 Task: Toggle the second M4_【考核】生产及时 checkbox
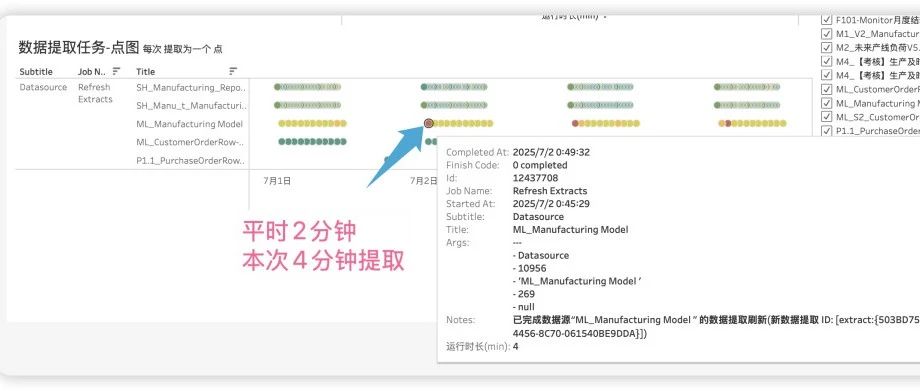coord(827,75)
